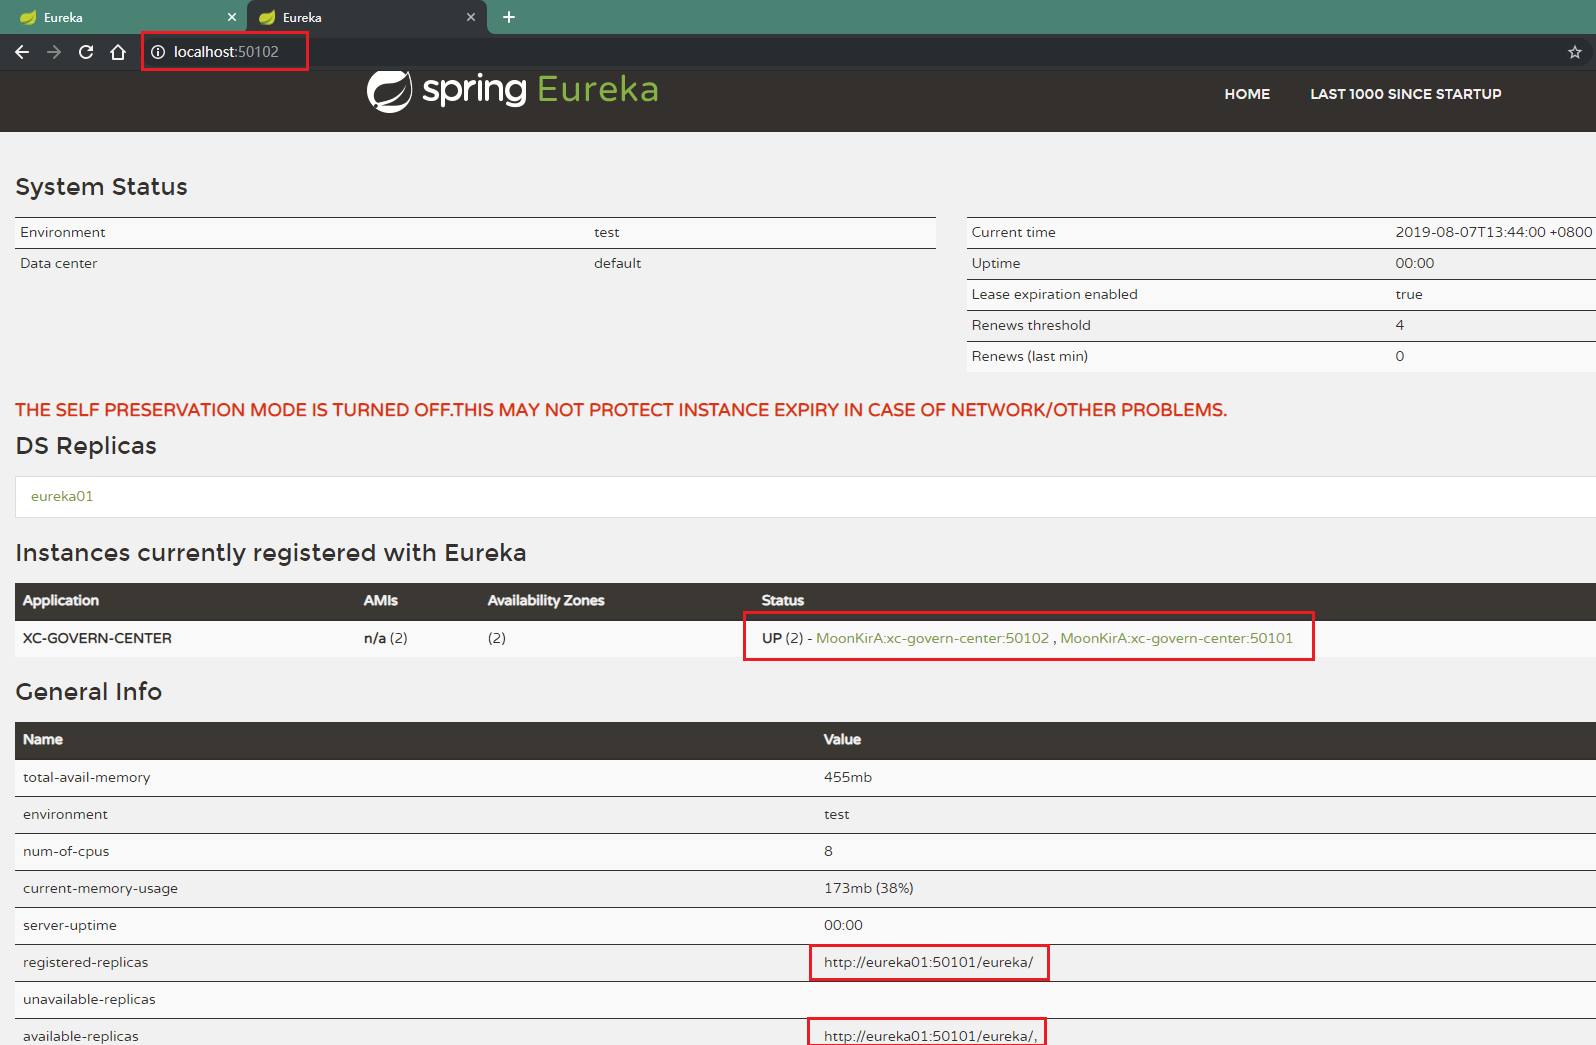
Task: Click the num-of-cpus row label
Action: coord(66,851)
